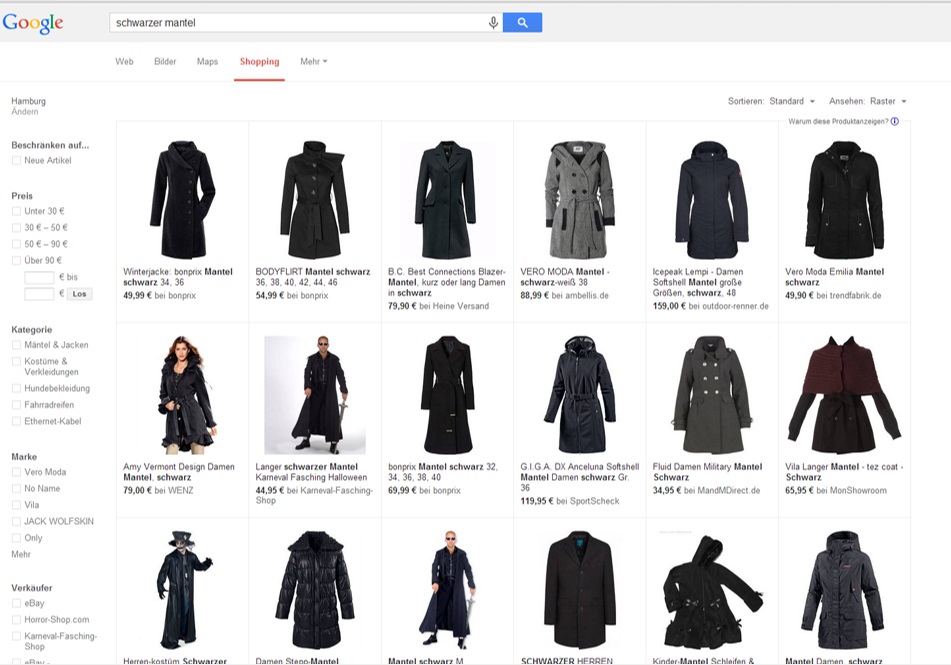Open the Vero Moda Emilia coat image
951x665 pixels.
point(844,200)
